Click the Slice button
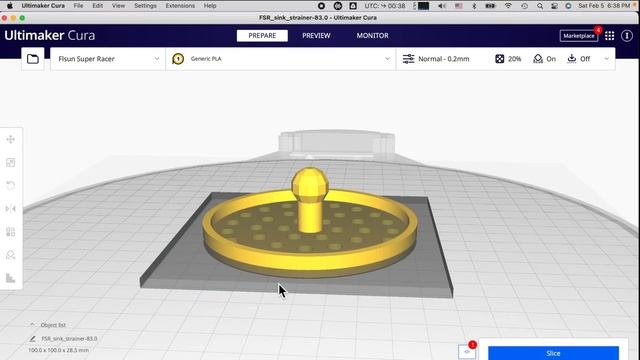Viewport: 640px width, 360px height. [x=553, y=353]
